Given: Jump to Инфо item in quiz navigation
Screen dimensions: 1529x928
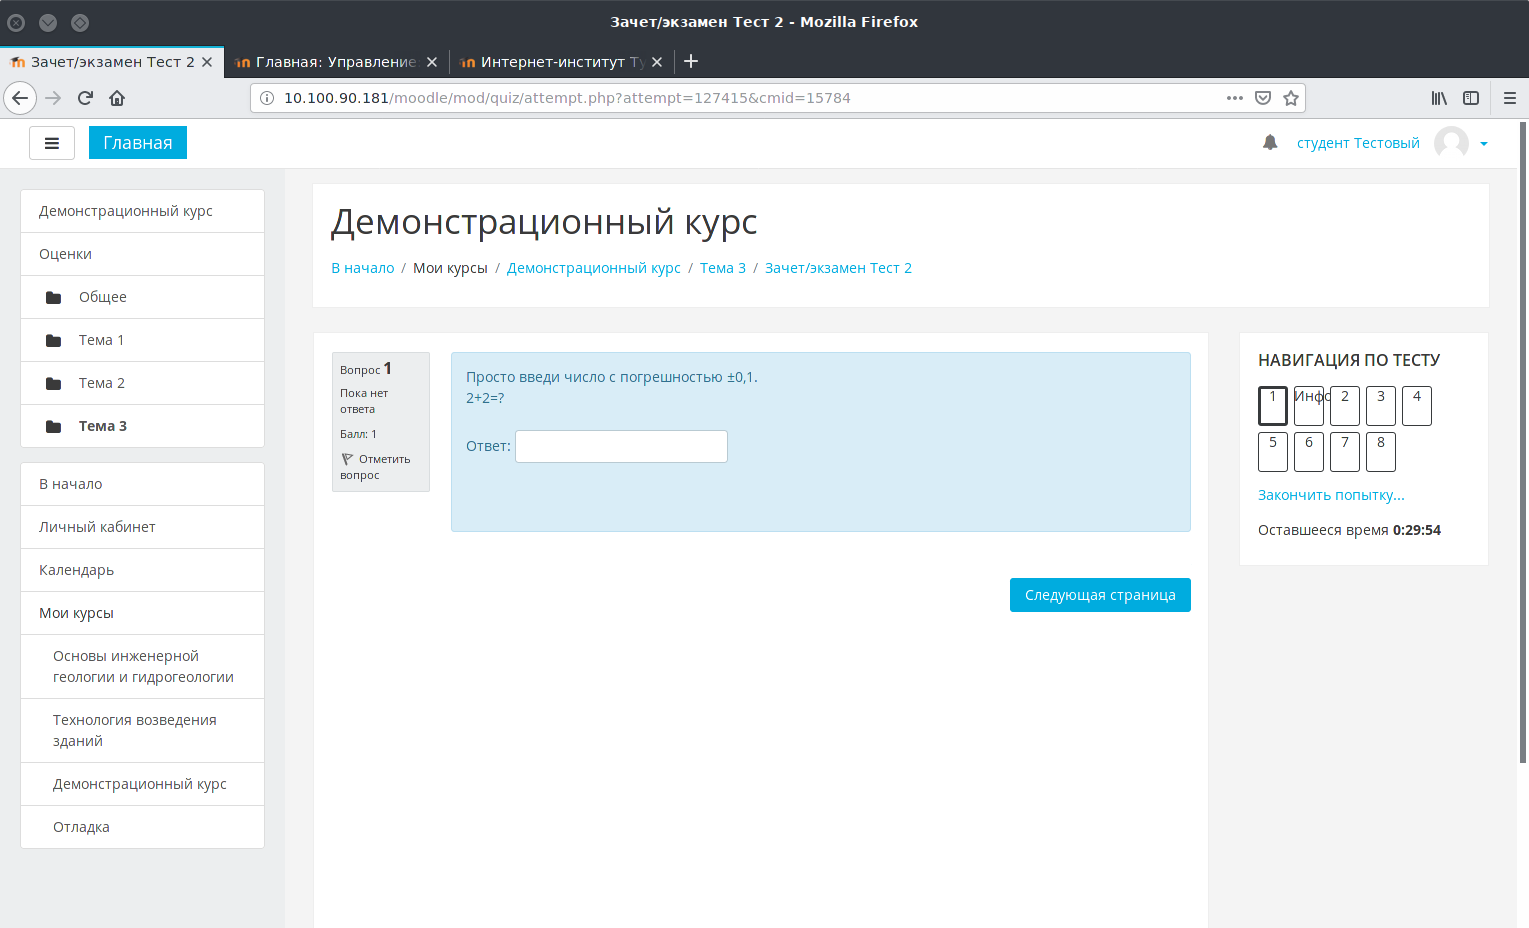Looking at the screenshot, I should click(x=1309, y=406).
